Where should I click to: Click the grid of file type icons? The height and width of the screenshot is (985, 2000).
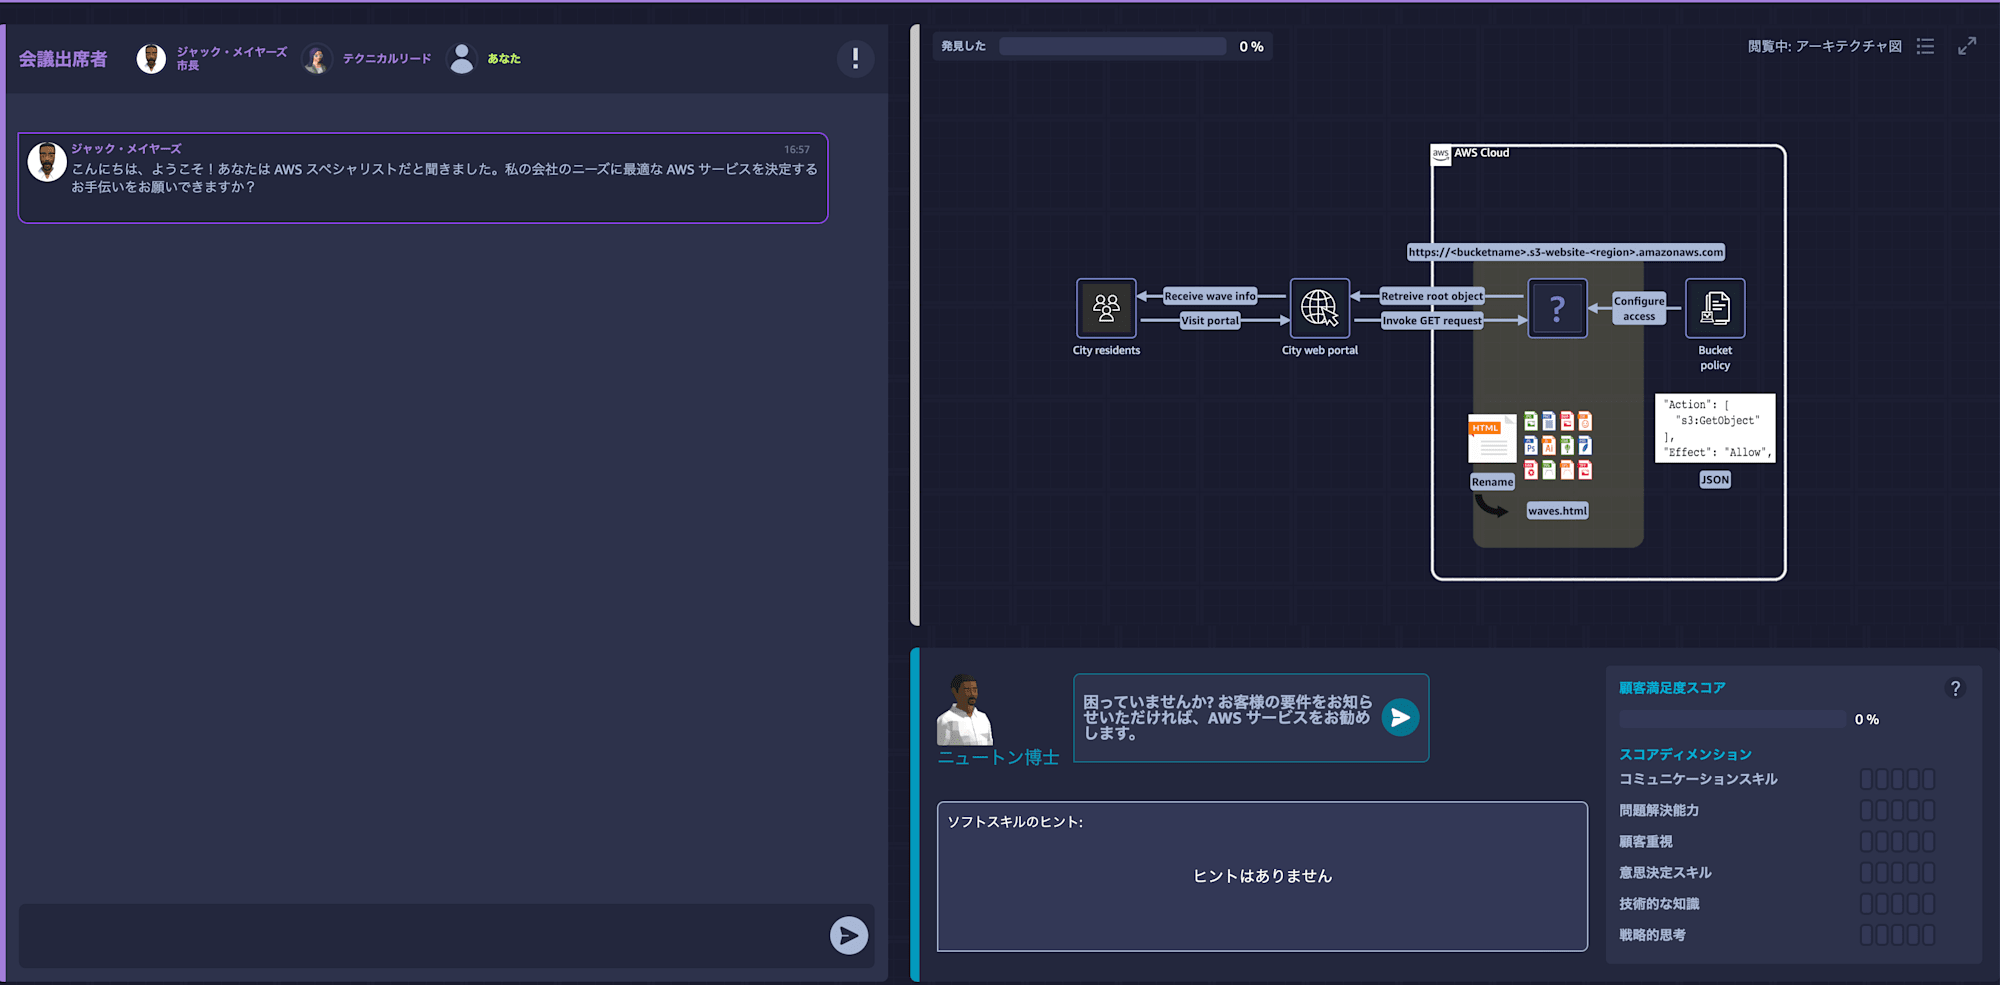click(1557, 445)
